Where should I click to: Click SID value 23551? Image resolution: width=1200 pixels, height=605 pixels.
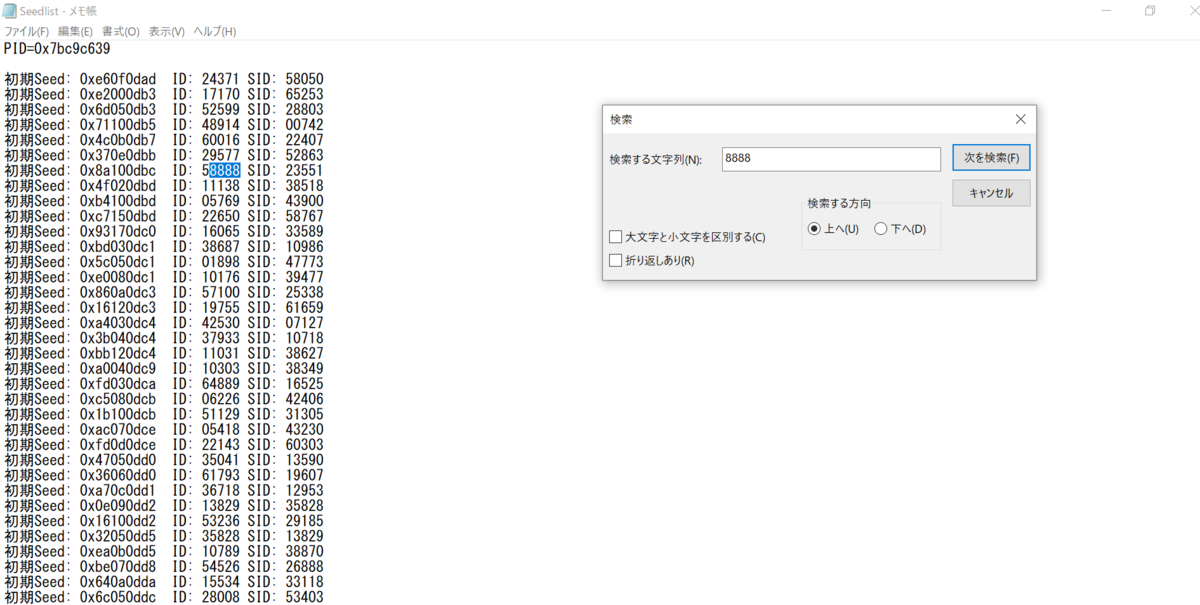304,171
